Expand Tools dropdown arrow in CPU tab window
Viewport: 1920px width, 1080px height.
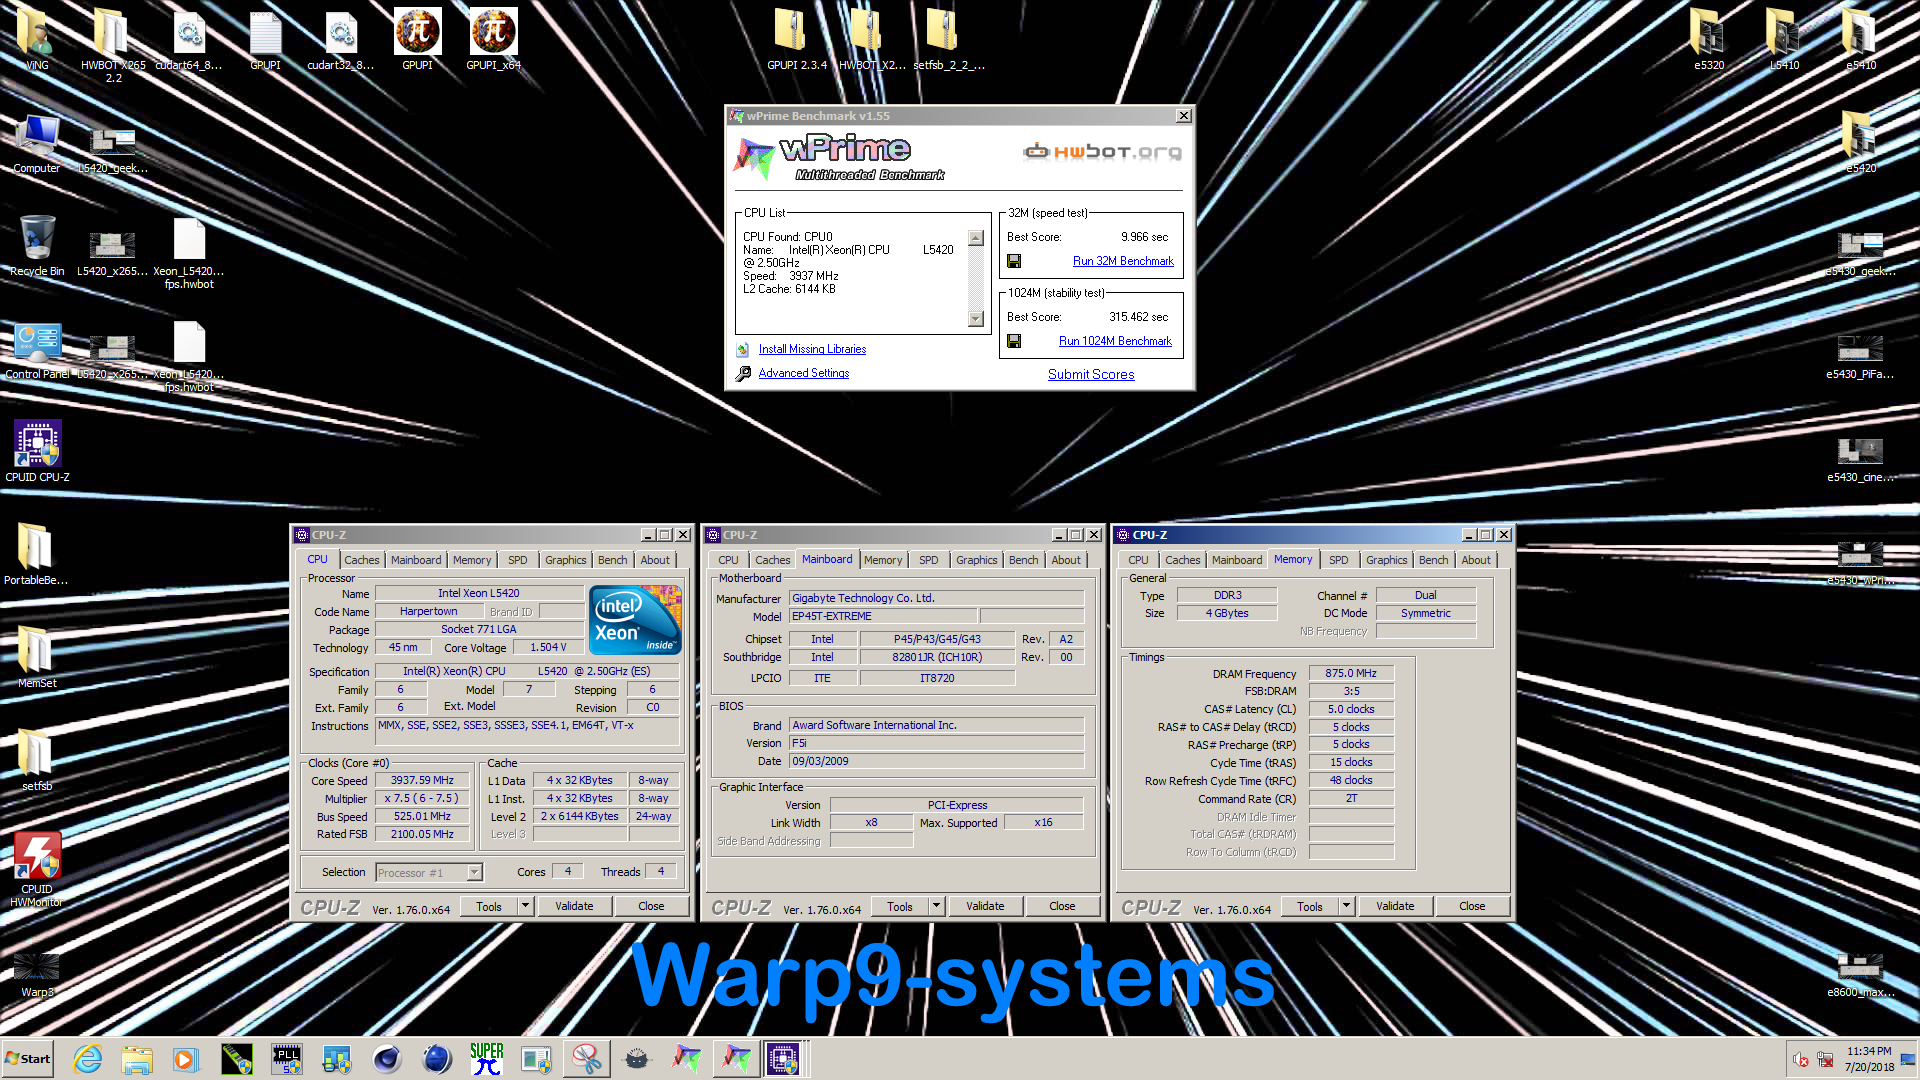coord(525,906)
